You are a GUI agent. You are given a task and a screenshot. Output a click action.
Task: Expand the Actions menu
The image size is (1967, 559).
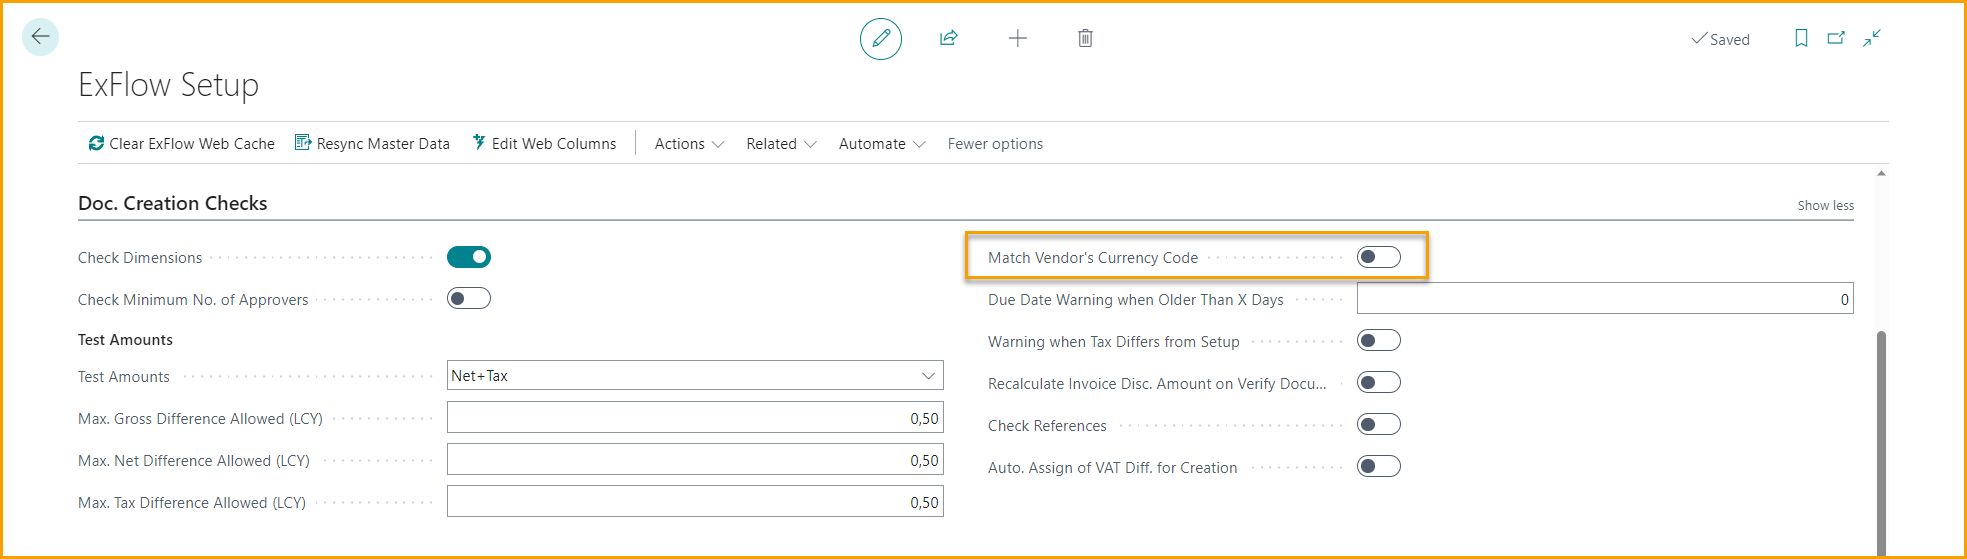(x=689, y=144)
